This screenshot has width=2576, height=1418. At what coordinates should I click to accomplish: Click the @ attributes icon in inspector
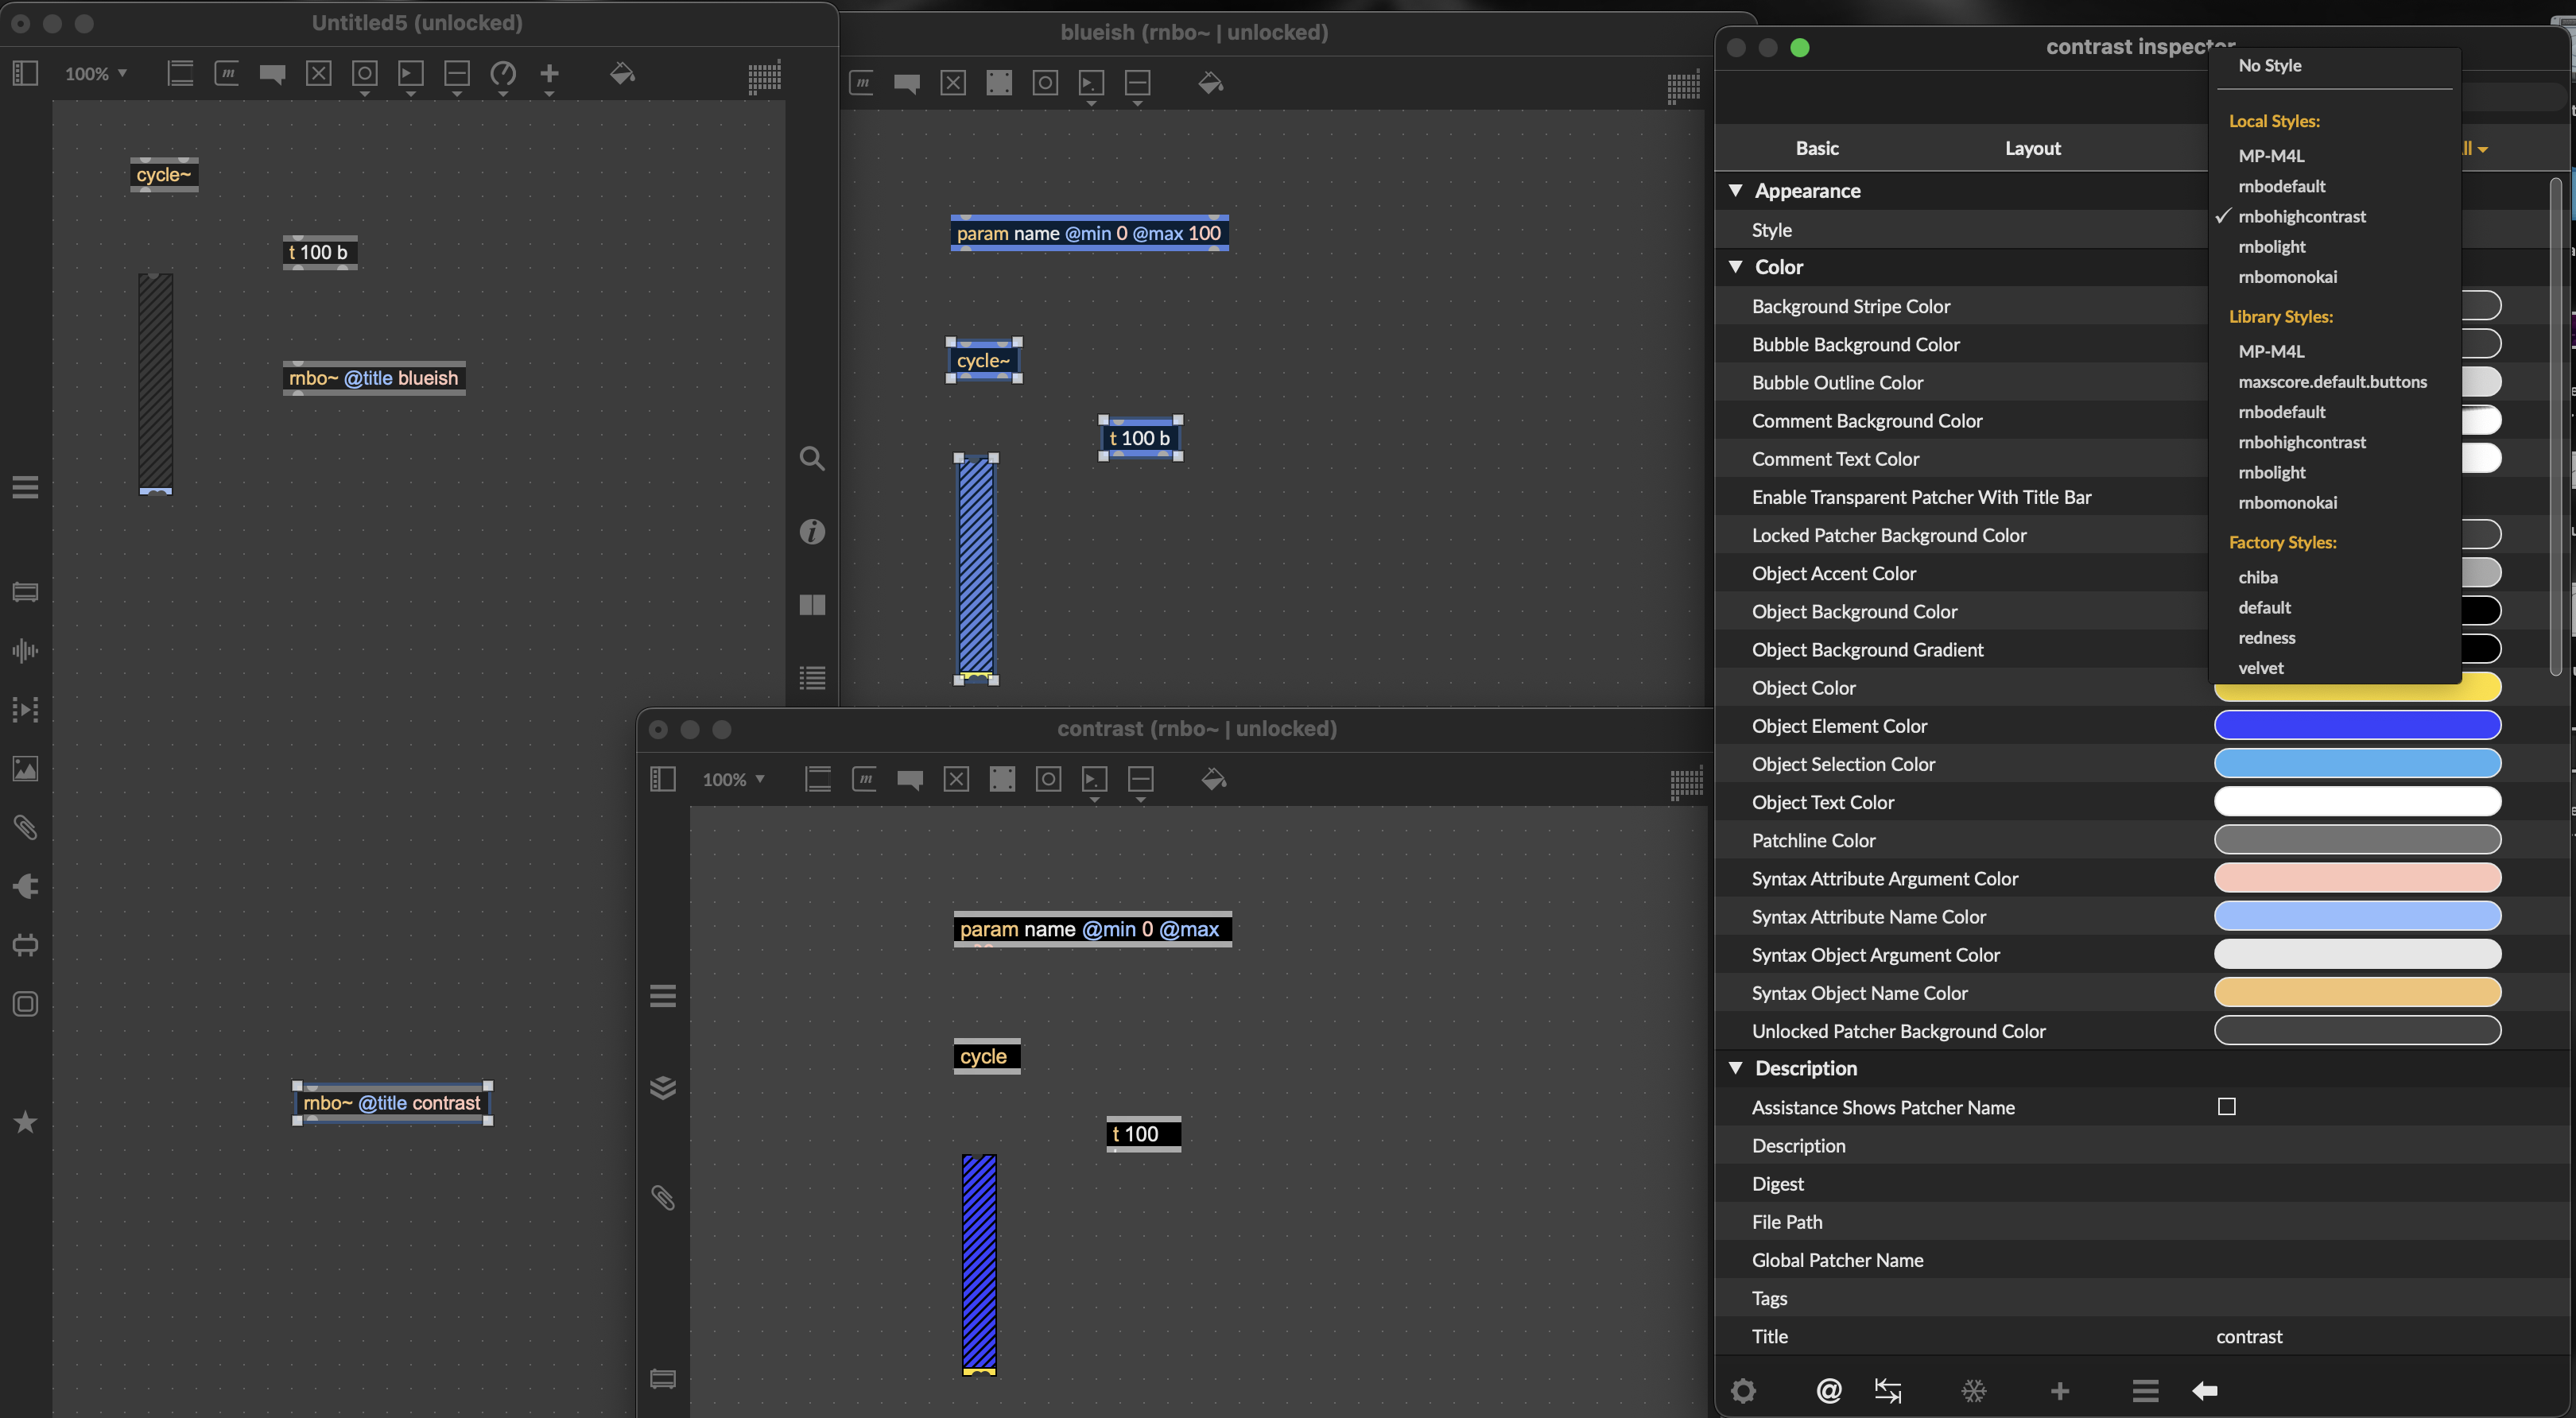(x=1828, y=1390)
